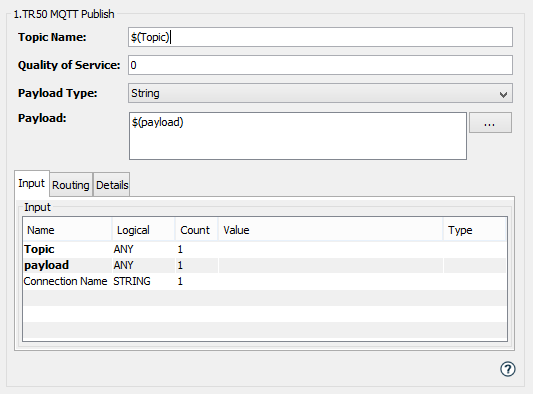Viewport: 533px width, 394px height.
Task: Click the Count column header
Action: click(x=196, y=230)
